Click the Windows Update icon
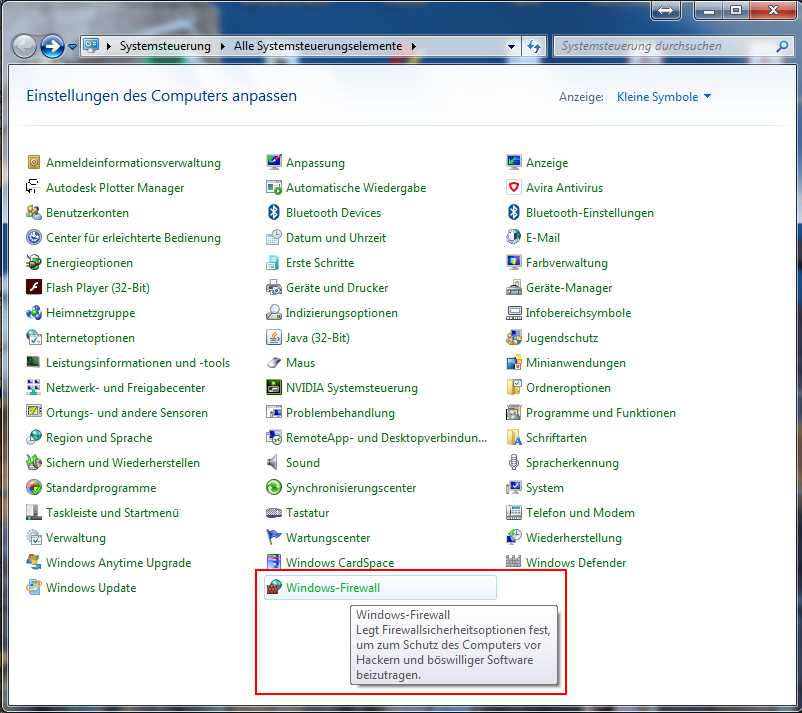Viewport: 802px width, 713px height. pyautogui.click(x=34, y=587)
